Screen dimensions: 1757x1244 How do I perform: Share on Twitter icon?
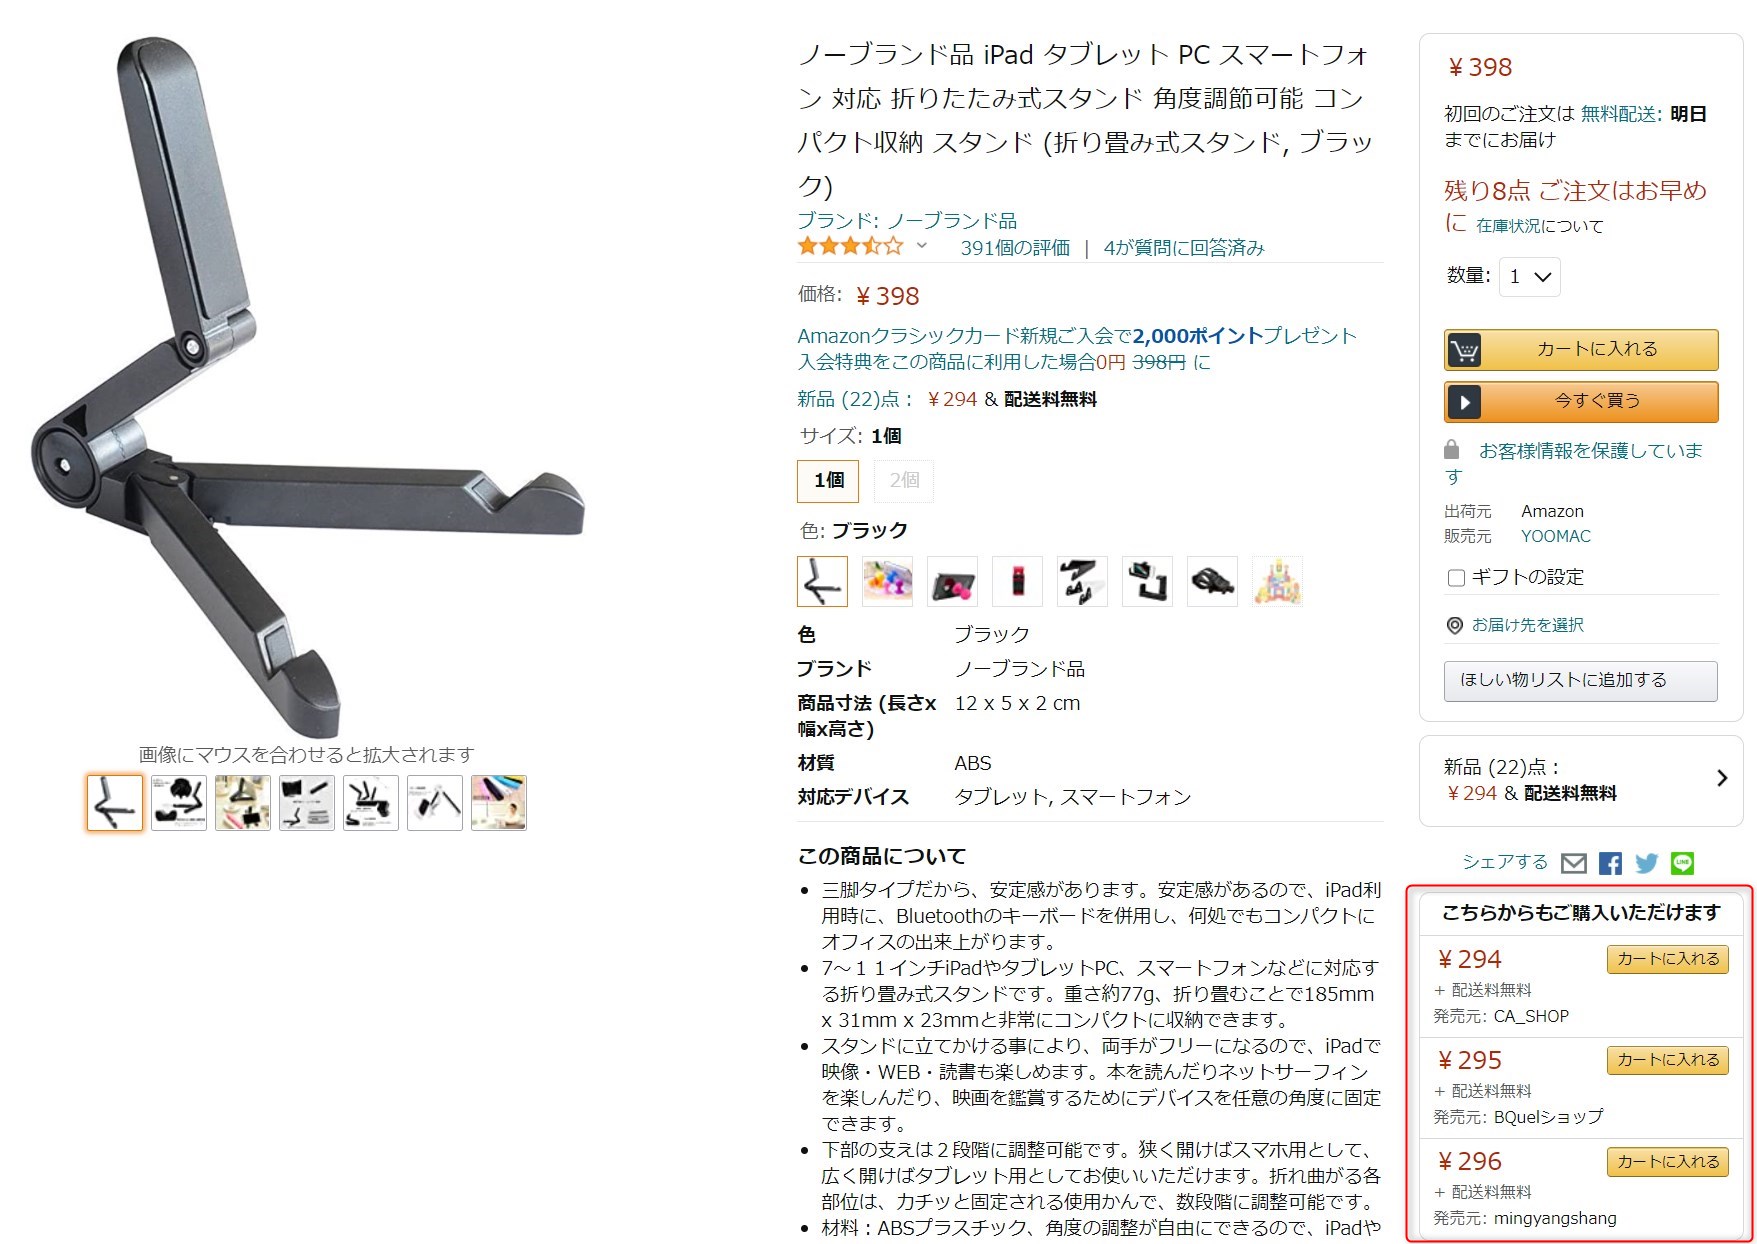coord(1646,863)
